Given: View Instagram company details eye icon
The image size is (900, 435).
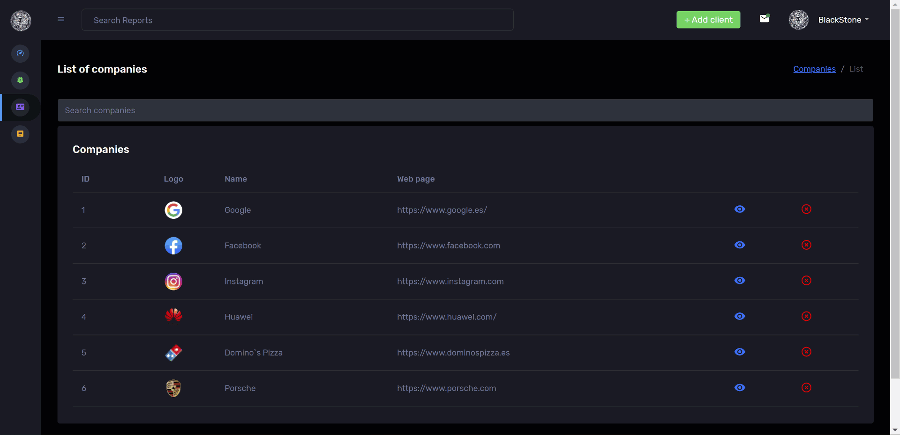Looking at the screenshot, I should [x=740, y=281].
